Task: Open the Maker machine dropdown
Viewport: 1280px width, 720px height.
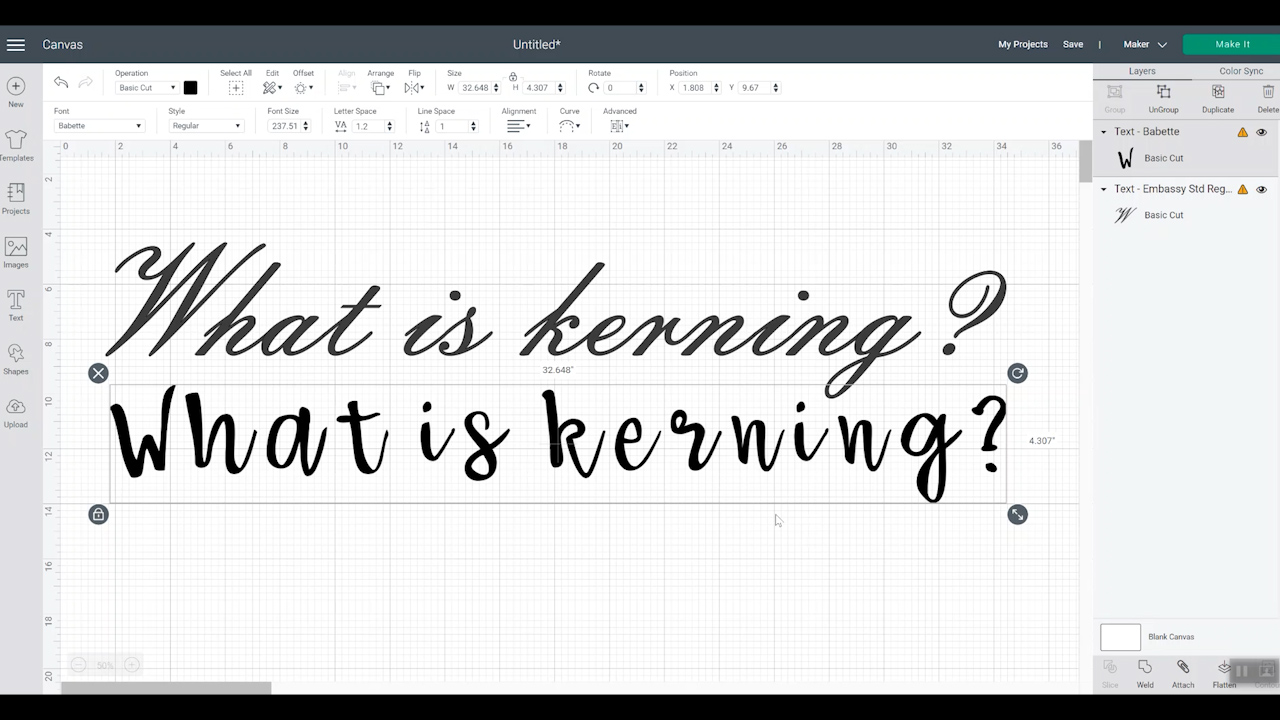Action: coord(1145,44)
